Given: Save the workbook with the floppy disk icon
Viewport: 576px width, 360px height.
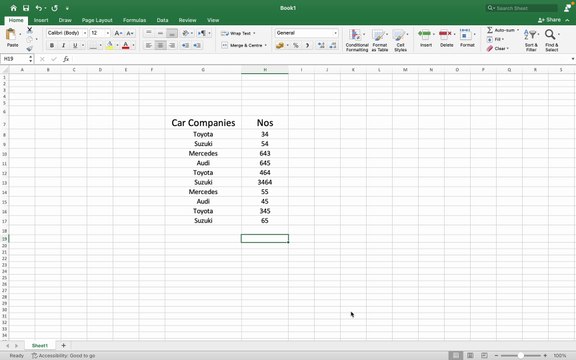Looking at the screenshot, I should click(26, 8).
